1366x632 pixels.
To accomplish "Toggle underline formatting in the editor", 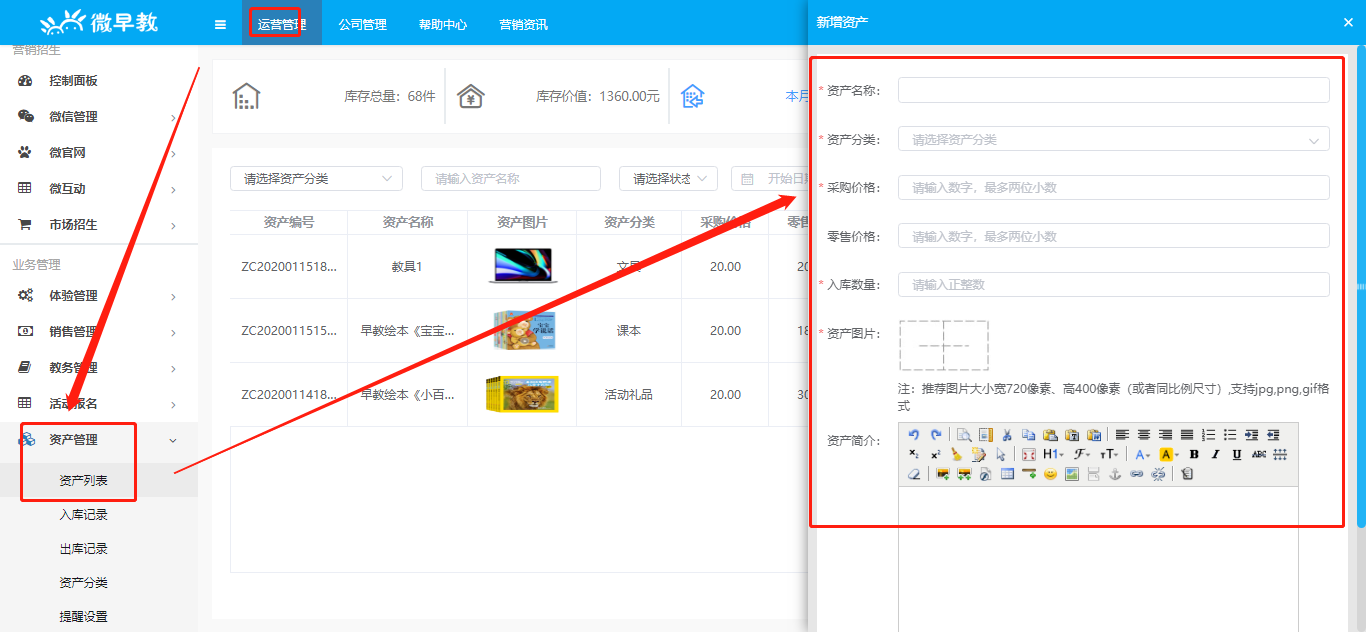I will [x=1237, y=455].
